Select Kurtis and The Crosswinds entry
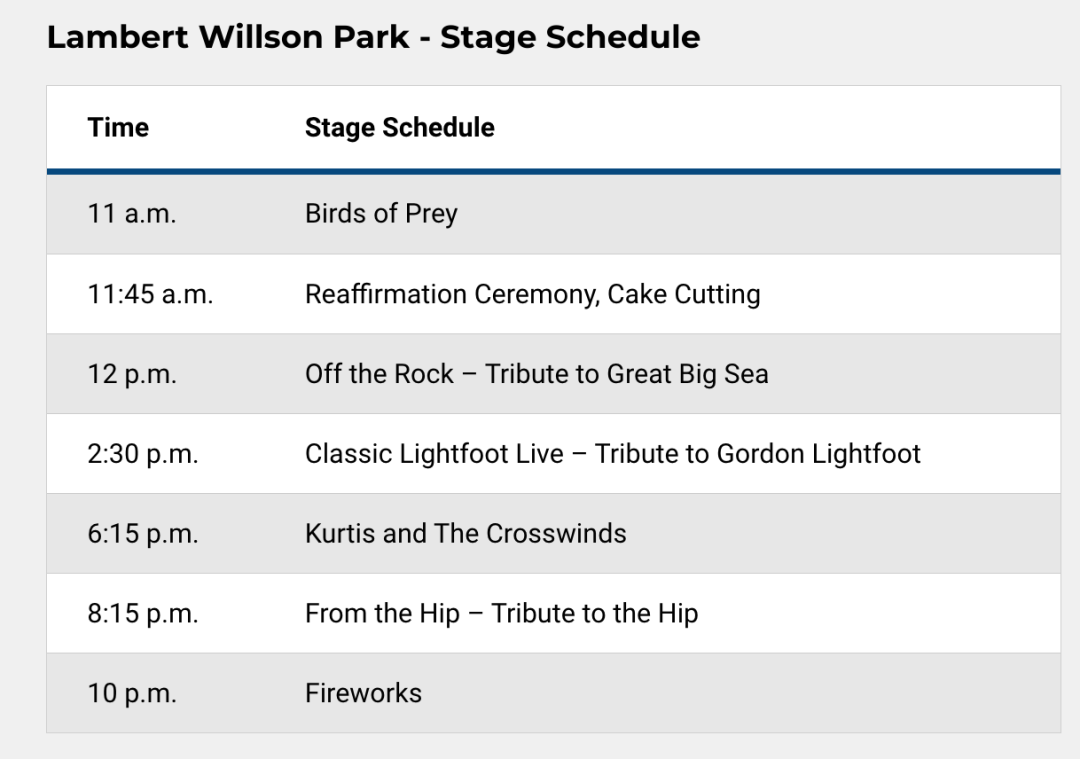Viewport: 1080px width, 759px height. point(466,534)
